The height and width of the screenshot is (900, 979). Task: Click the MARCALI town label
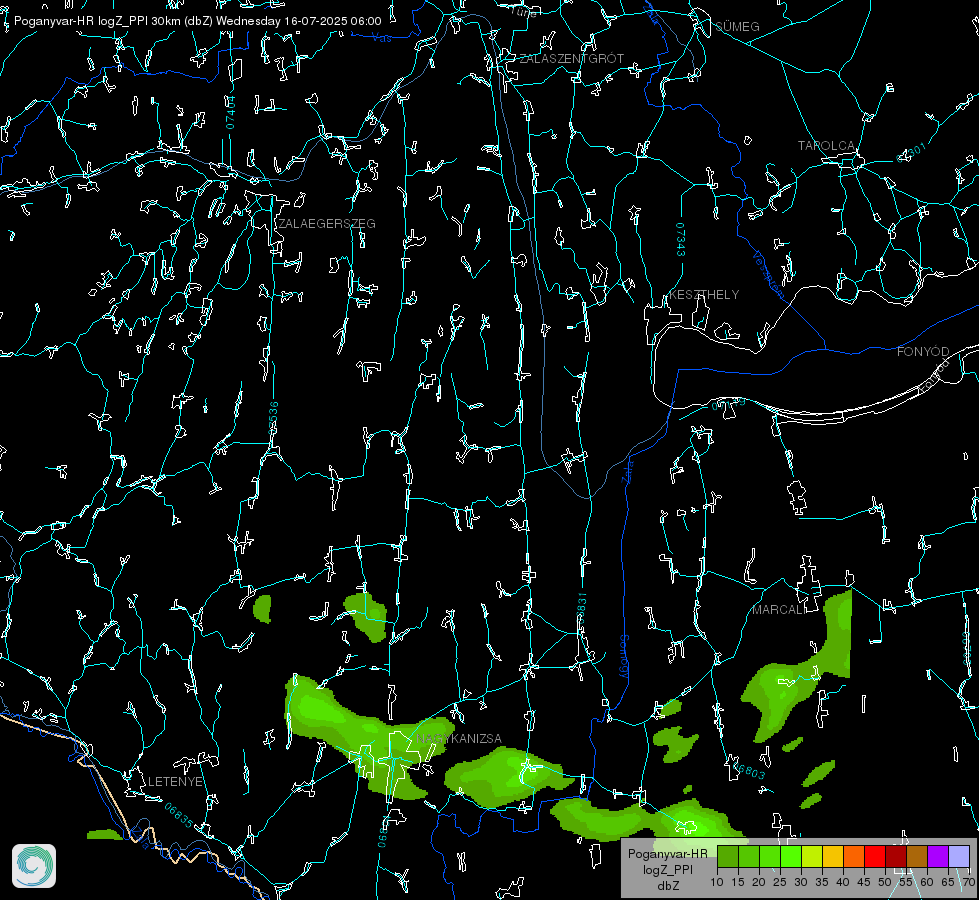(x=779, y=610)
